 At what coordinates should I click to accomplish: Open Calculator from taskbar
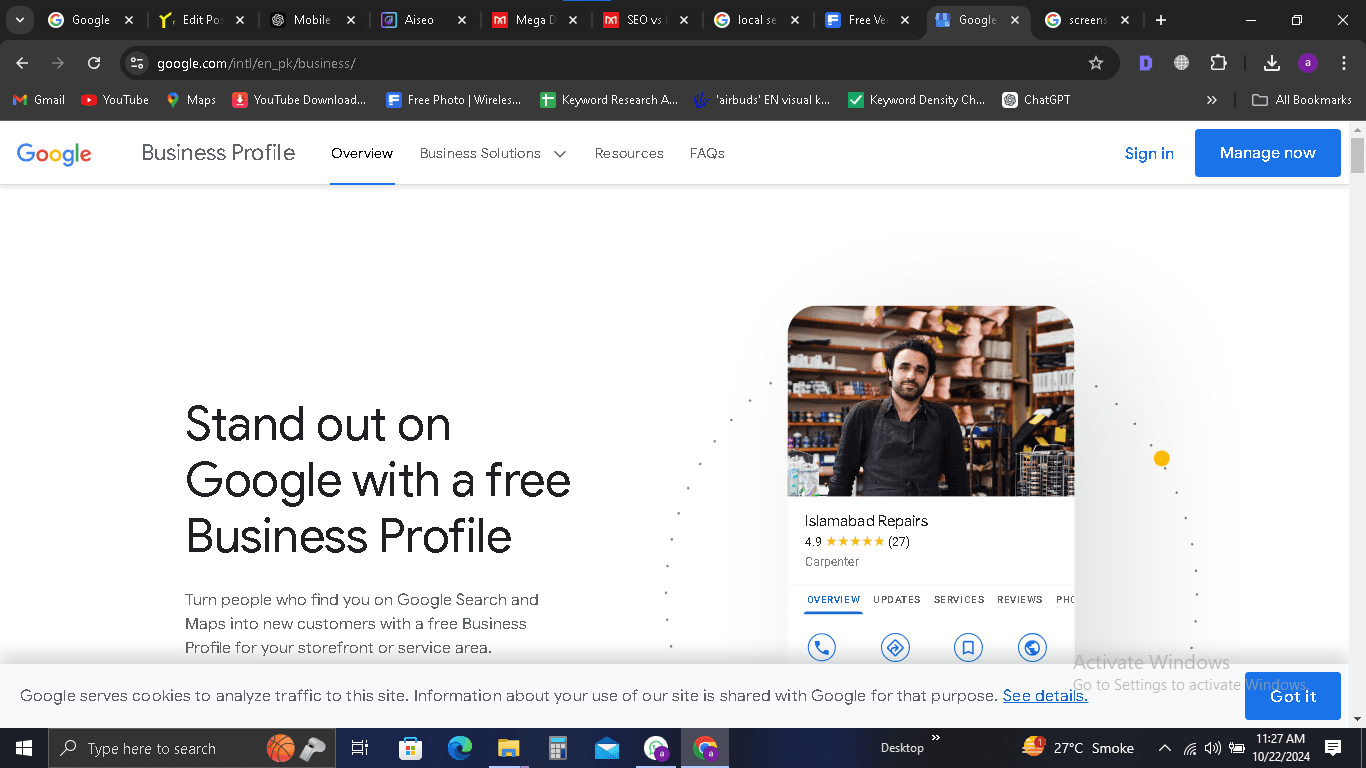click(557, 748)
